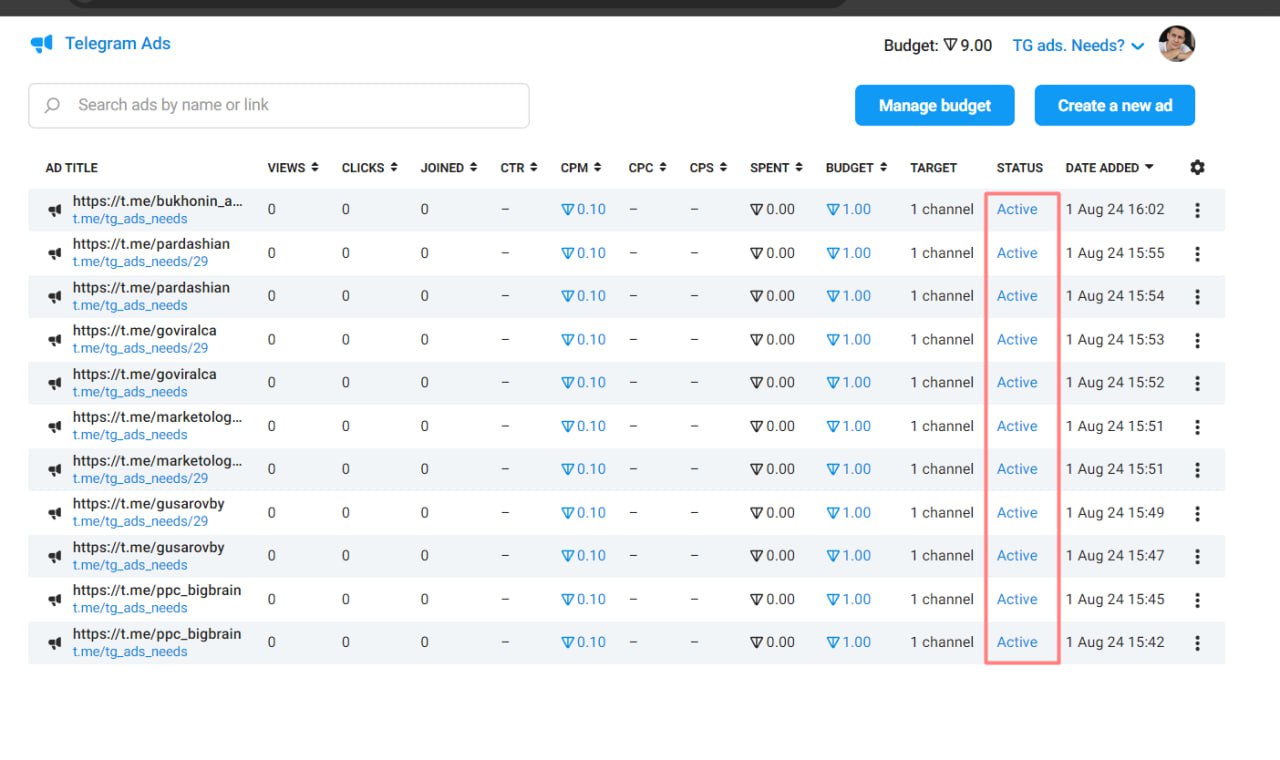Toggle Active status of bukhonin ad

[x=1017, y=210]
